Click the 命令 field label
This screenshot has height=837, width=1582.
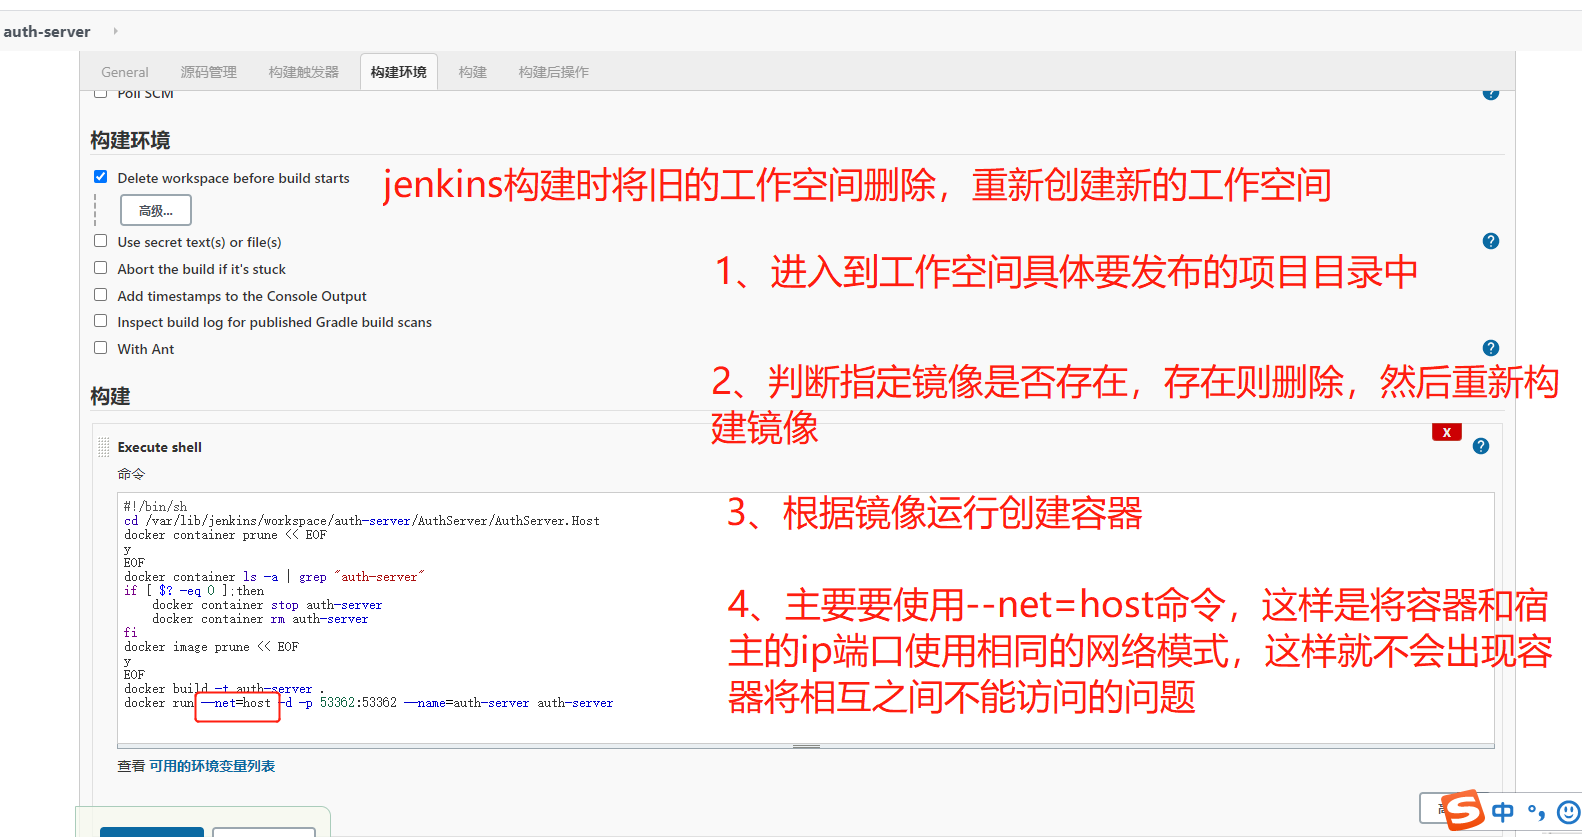point(131,474)
